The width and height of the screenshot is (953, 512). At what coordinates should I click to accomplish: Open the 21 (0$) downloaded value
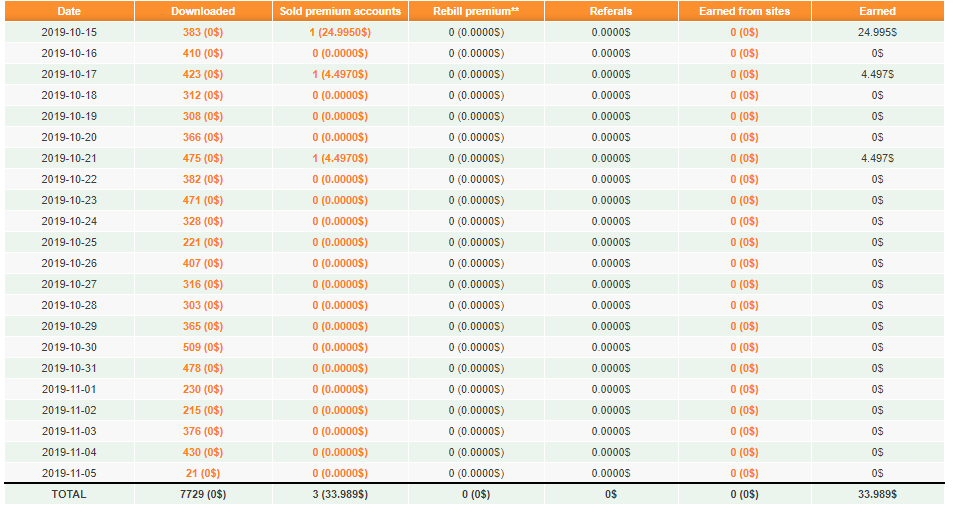[x=203, y=473]
